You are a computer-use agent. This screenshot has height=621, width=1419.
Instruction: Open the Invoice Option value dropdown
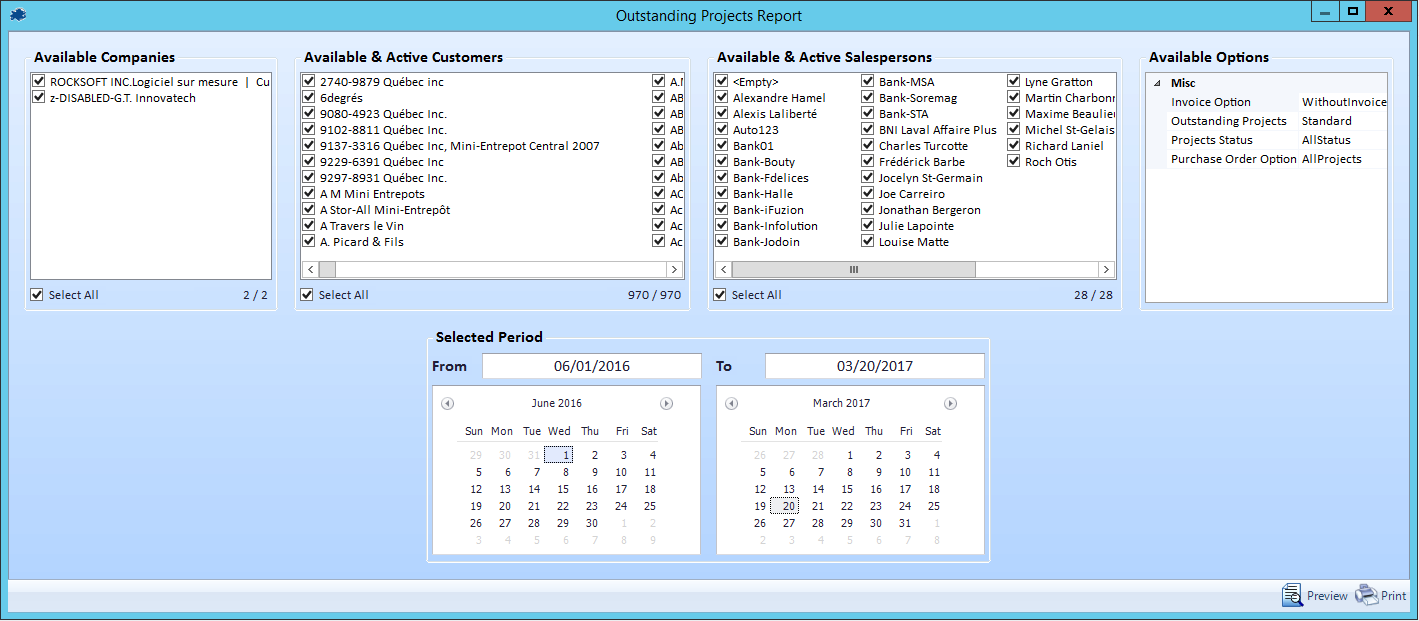coord(1342,102)
